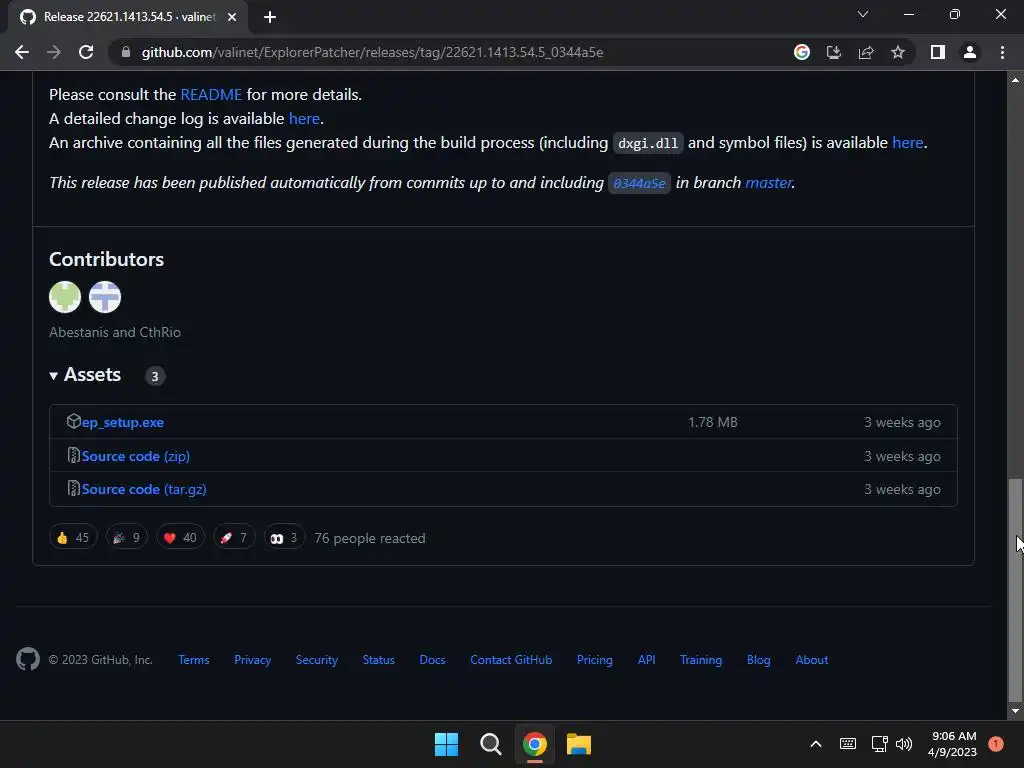Download Source code (tar.gz)
The width and height of the screenshot is (1024, 768).
click(144, 490)
